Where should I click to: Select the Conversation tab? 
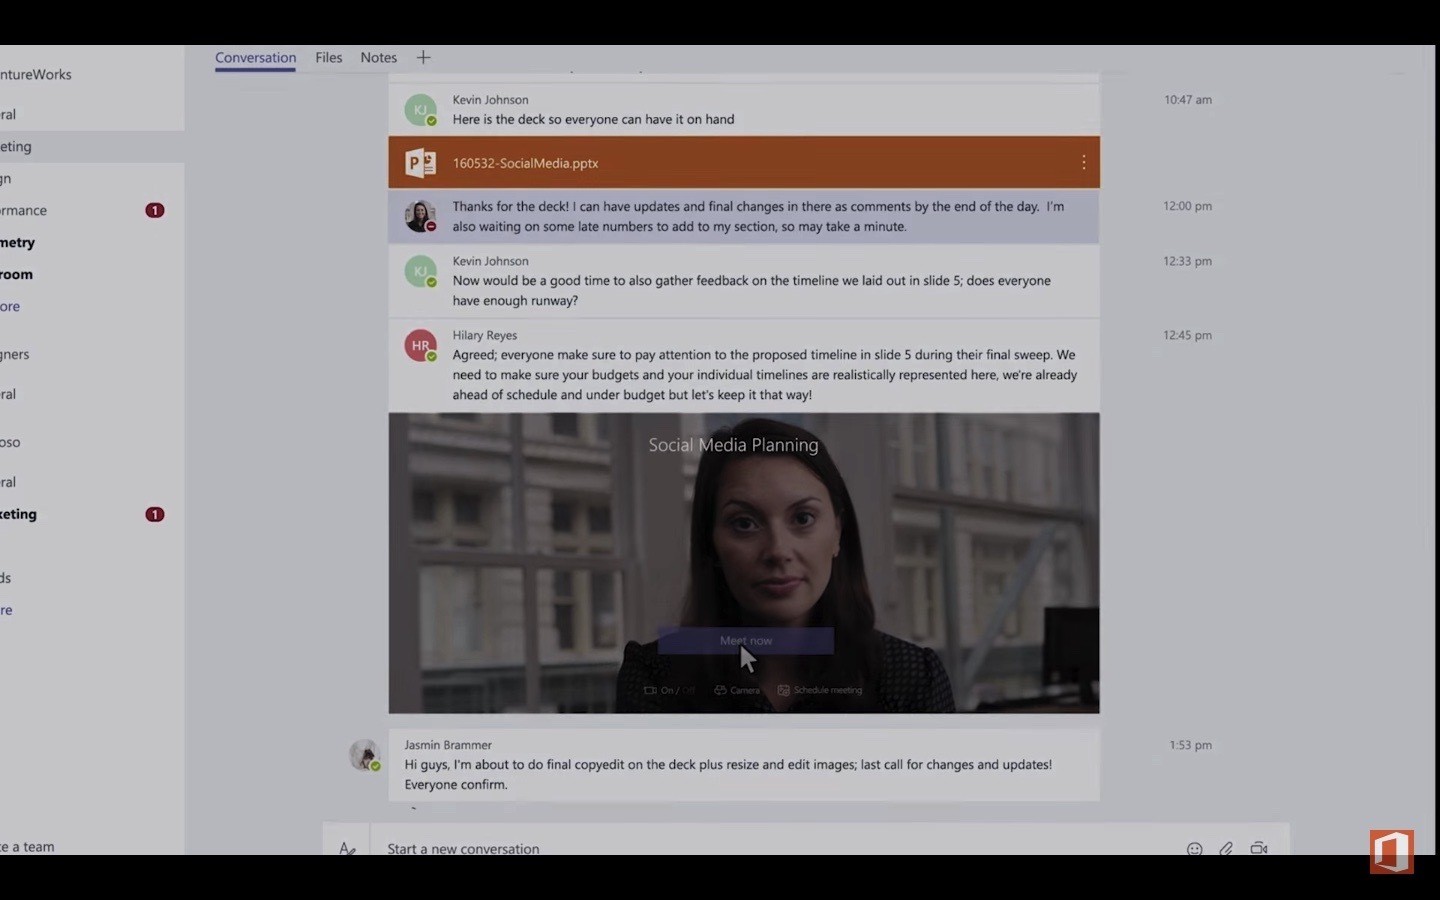pyautogui.click(x=255, y=58)
